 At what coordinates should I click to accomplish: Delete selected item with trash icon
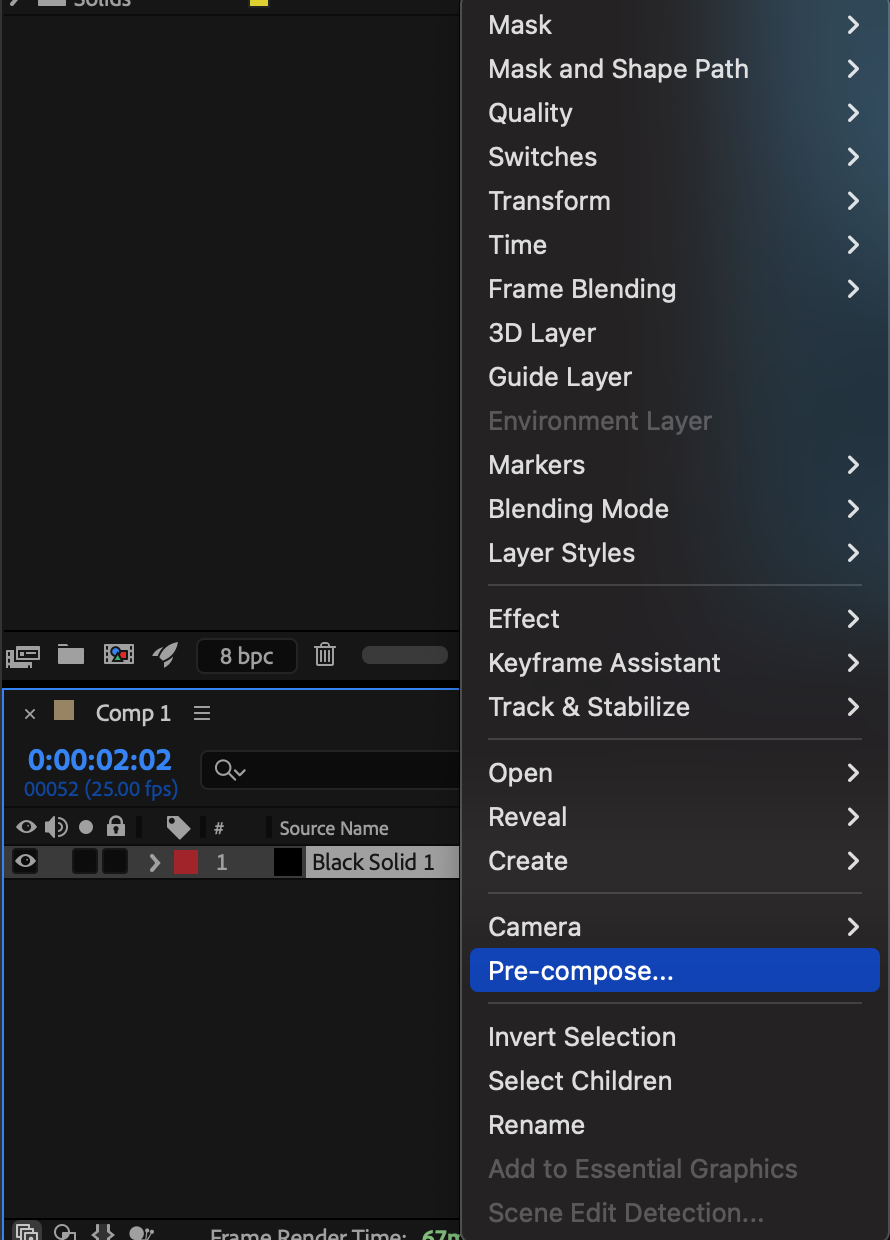pos(325,655)
